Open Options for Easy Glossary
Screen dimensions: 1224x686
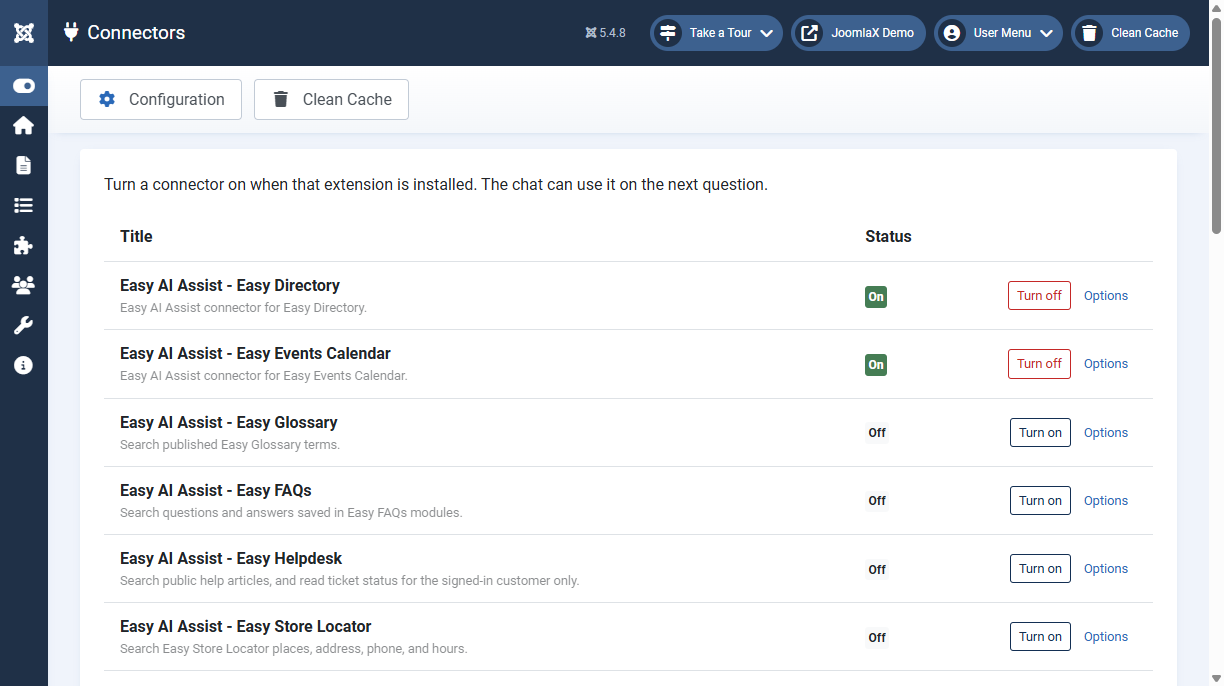click(1106, 433)
